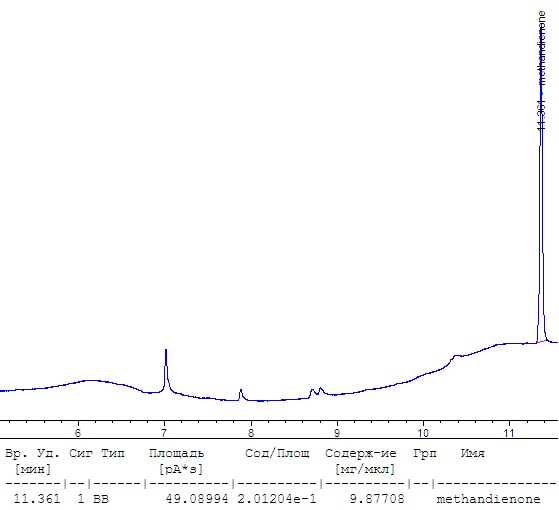Click the Площадь column header
The width and height of the screenshot is (559, 510).
point(176,454)
